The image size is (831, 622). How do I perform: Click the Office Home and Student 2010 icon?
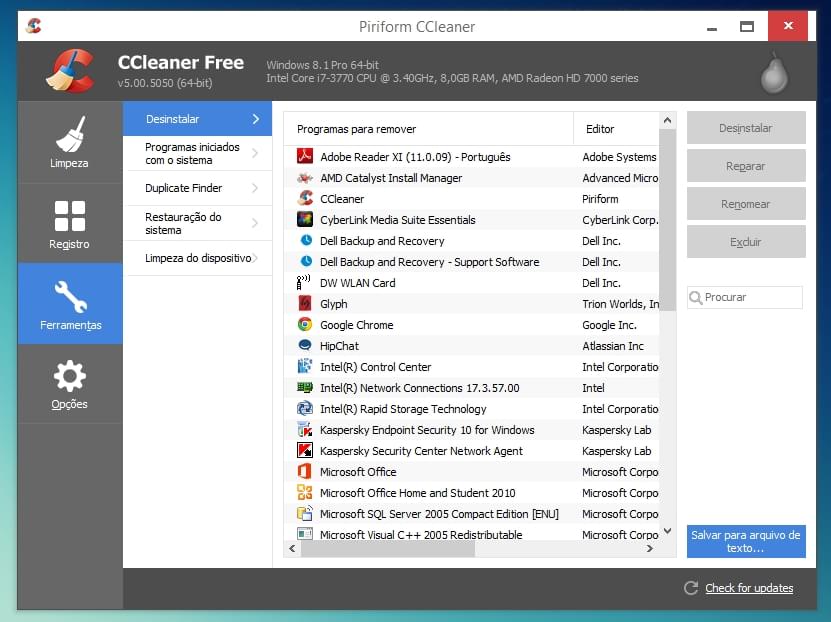coord(305,492)
